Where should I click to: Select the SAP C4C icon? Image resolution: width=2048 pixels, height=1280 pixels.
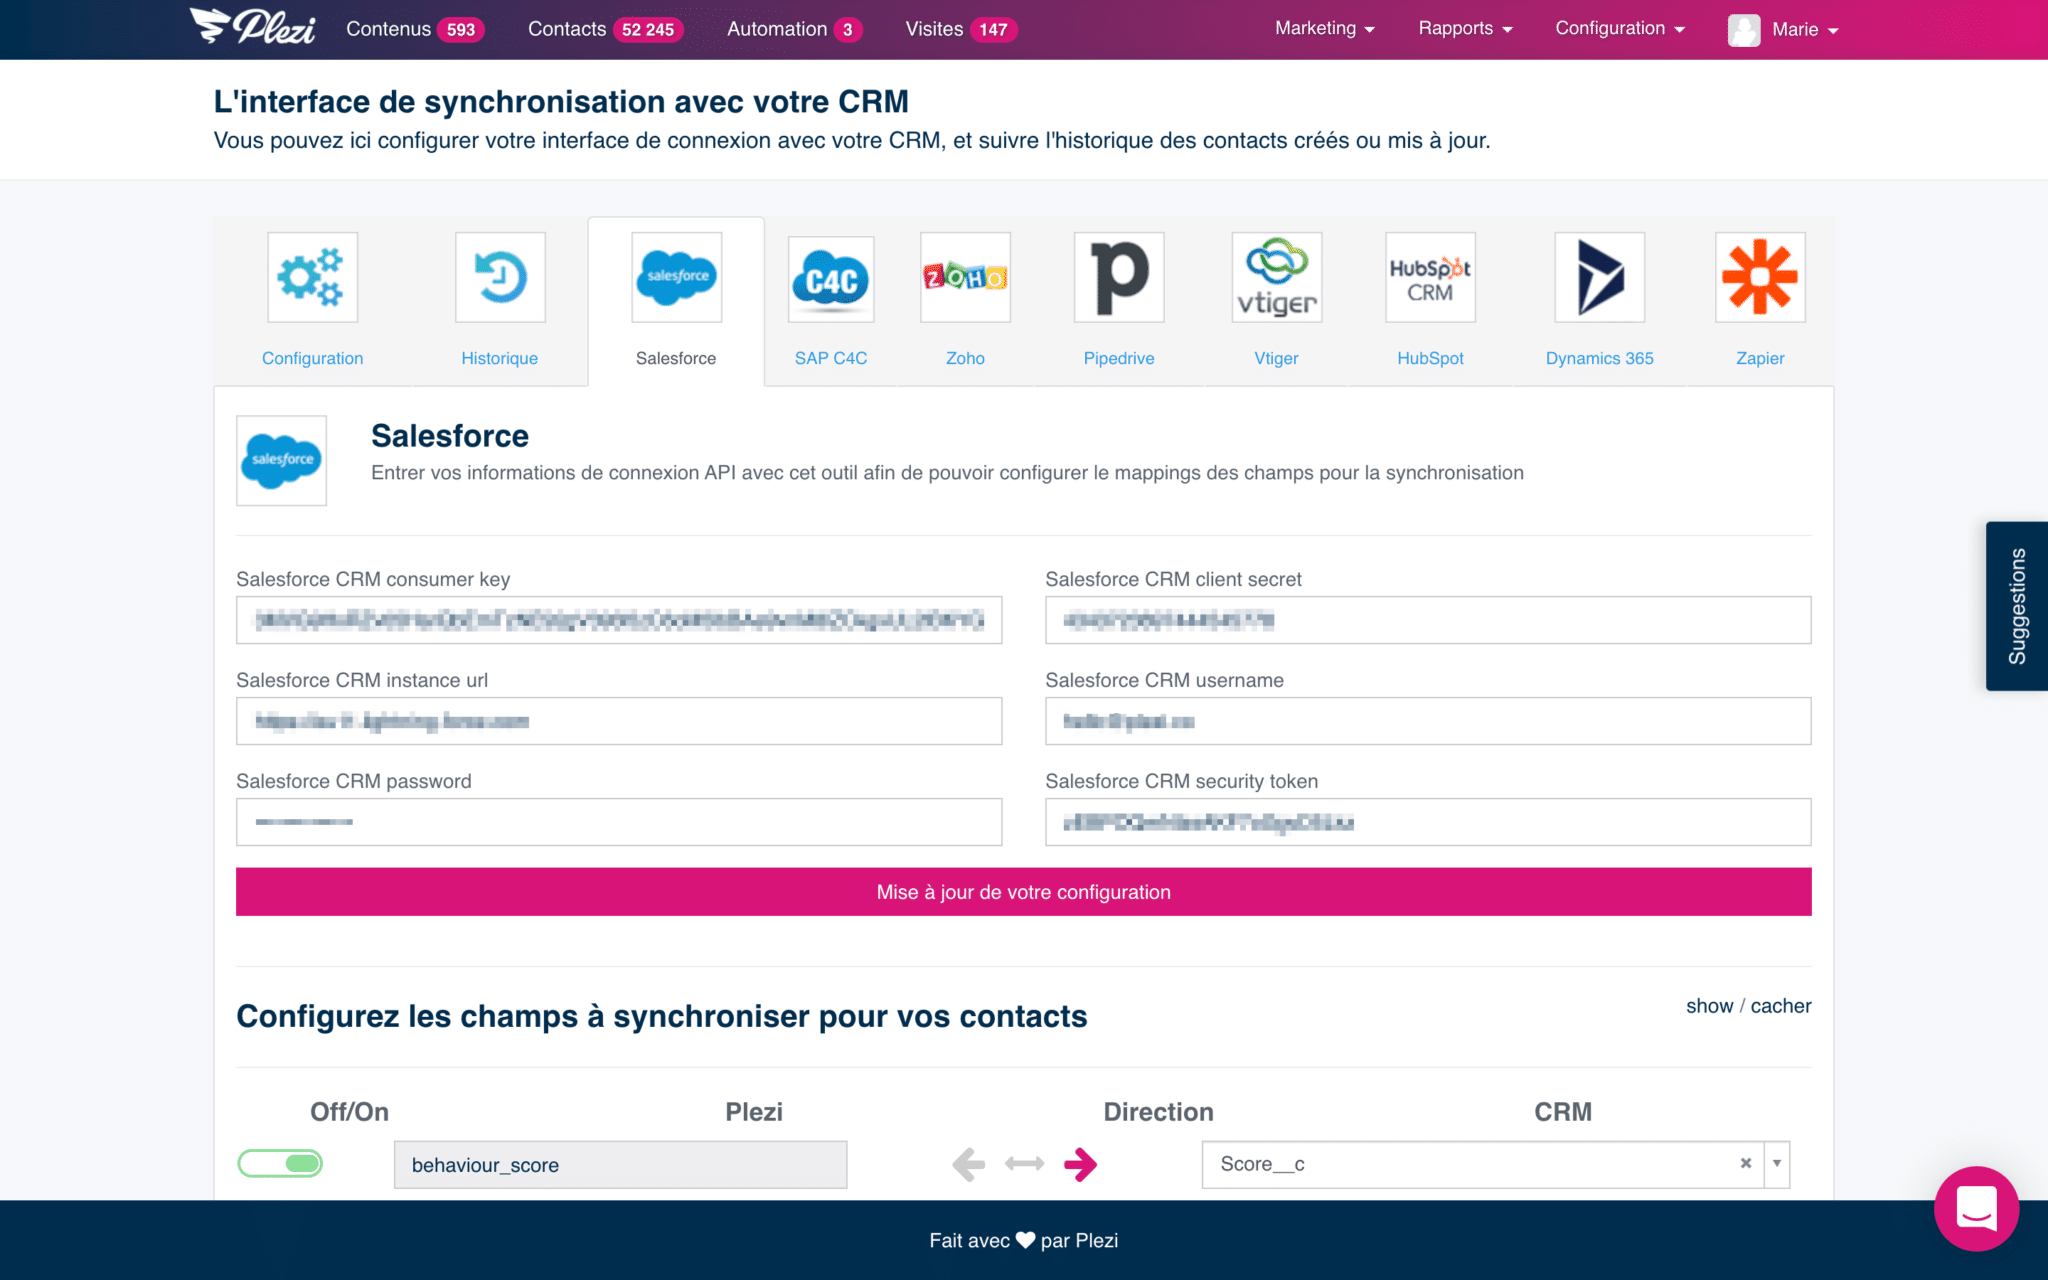coord(831,279)
